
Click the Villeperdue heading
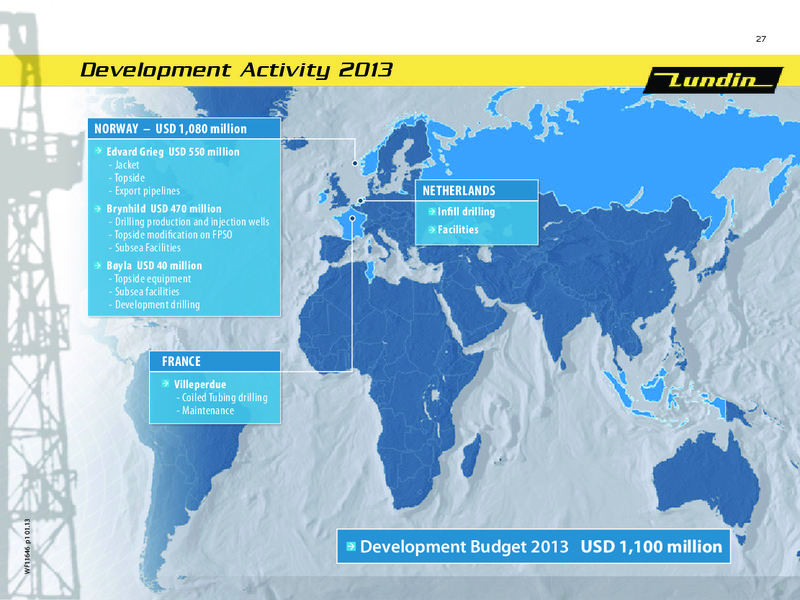click(200, 384)
